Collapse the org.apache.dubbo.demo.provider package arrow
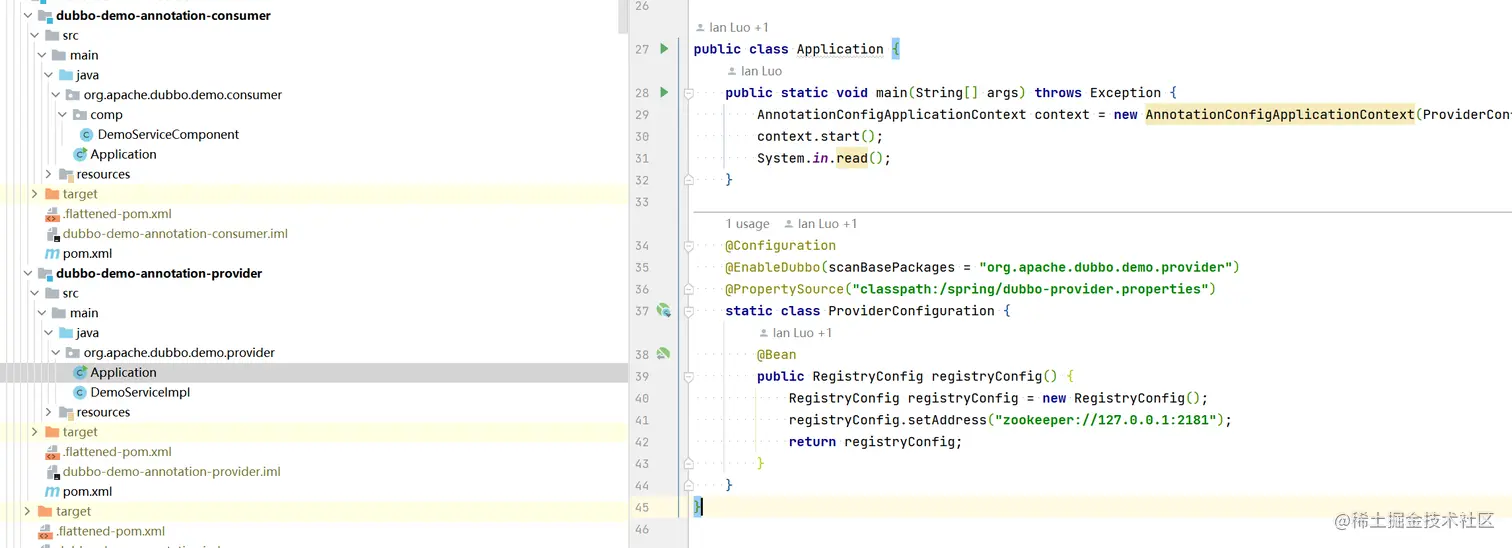Image resolution: width=1512 pixels, height=548 pixels. click(55, 353)
